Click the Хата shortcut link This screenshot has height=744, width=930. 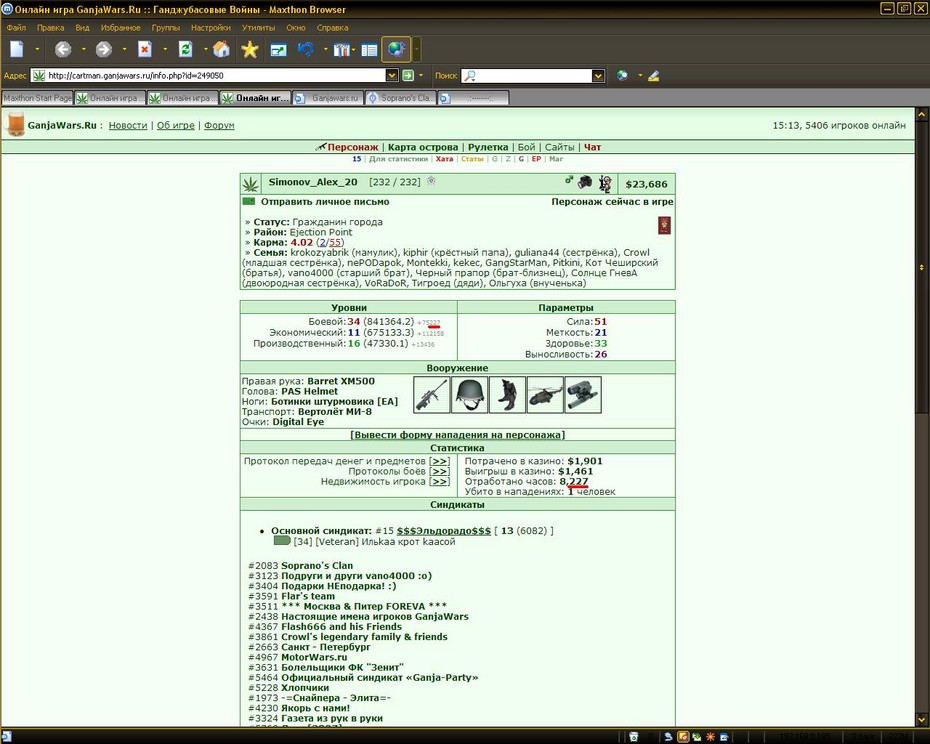click(x=444, y=159)
